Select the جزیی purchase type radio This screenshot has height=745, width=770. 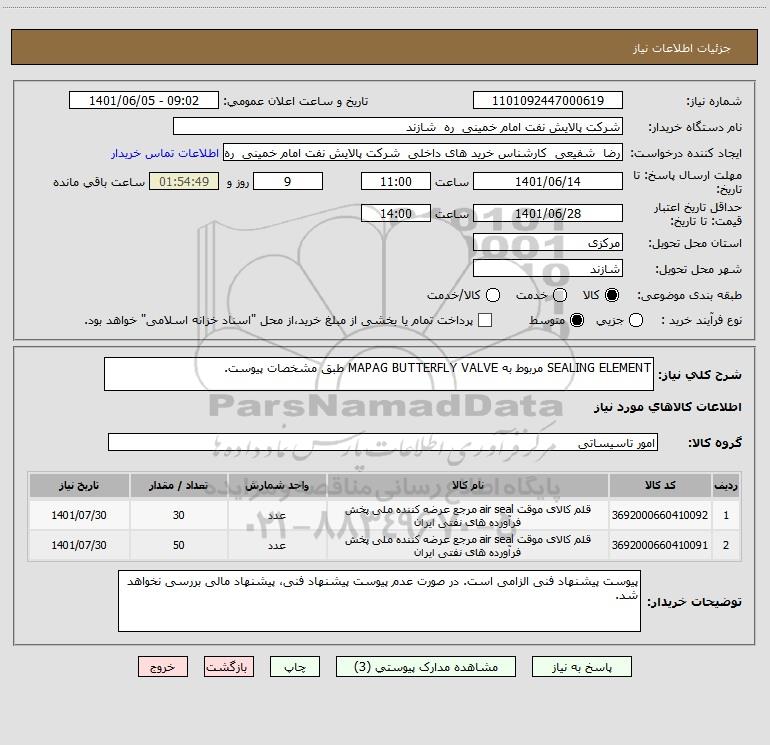click(x=636, y=320)
